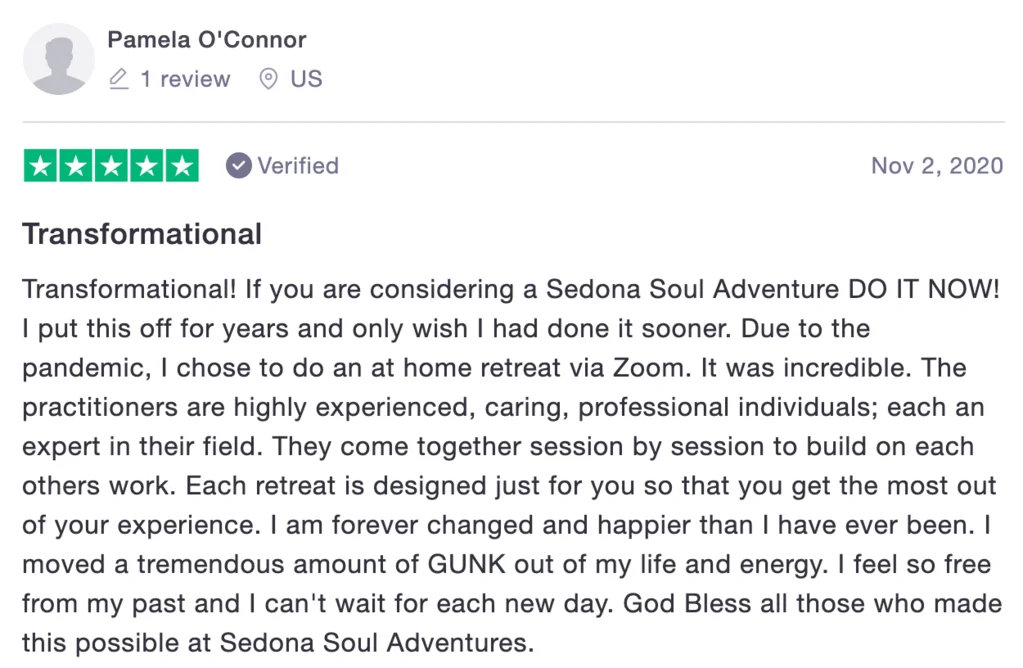
Task: Open the bold "Transformational" review title
Action: pos(142,234)
